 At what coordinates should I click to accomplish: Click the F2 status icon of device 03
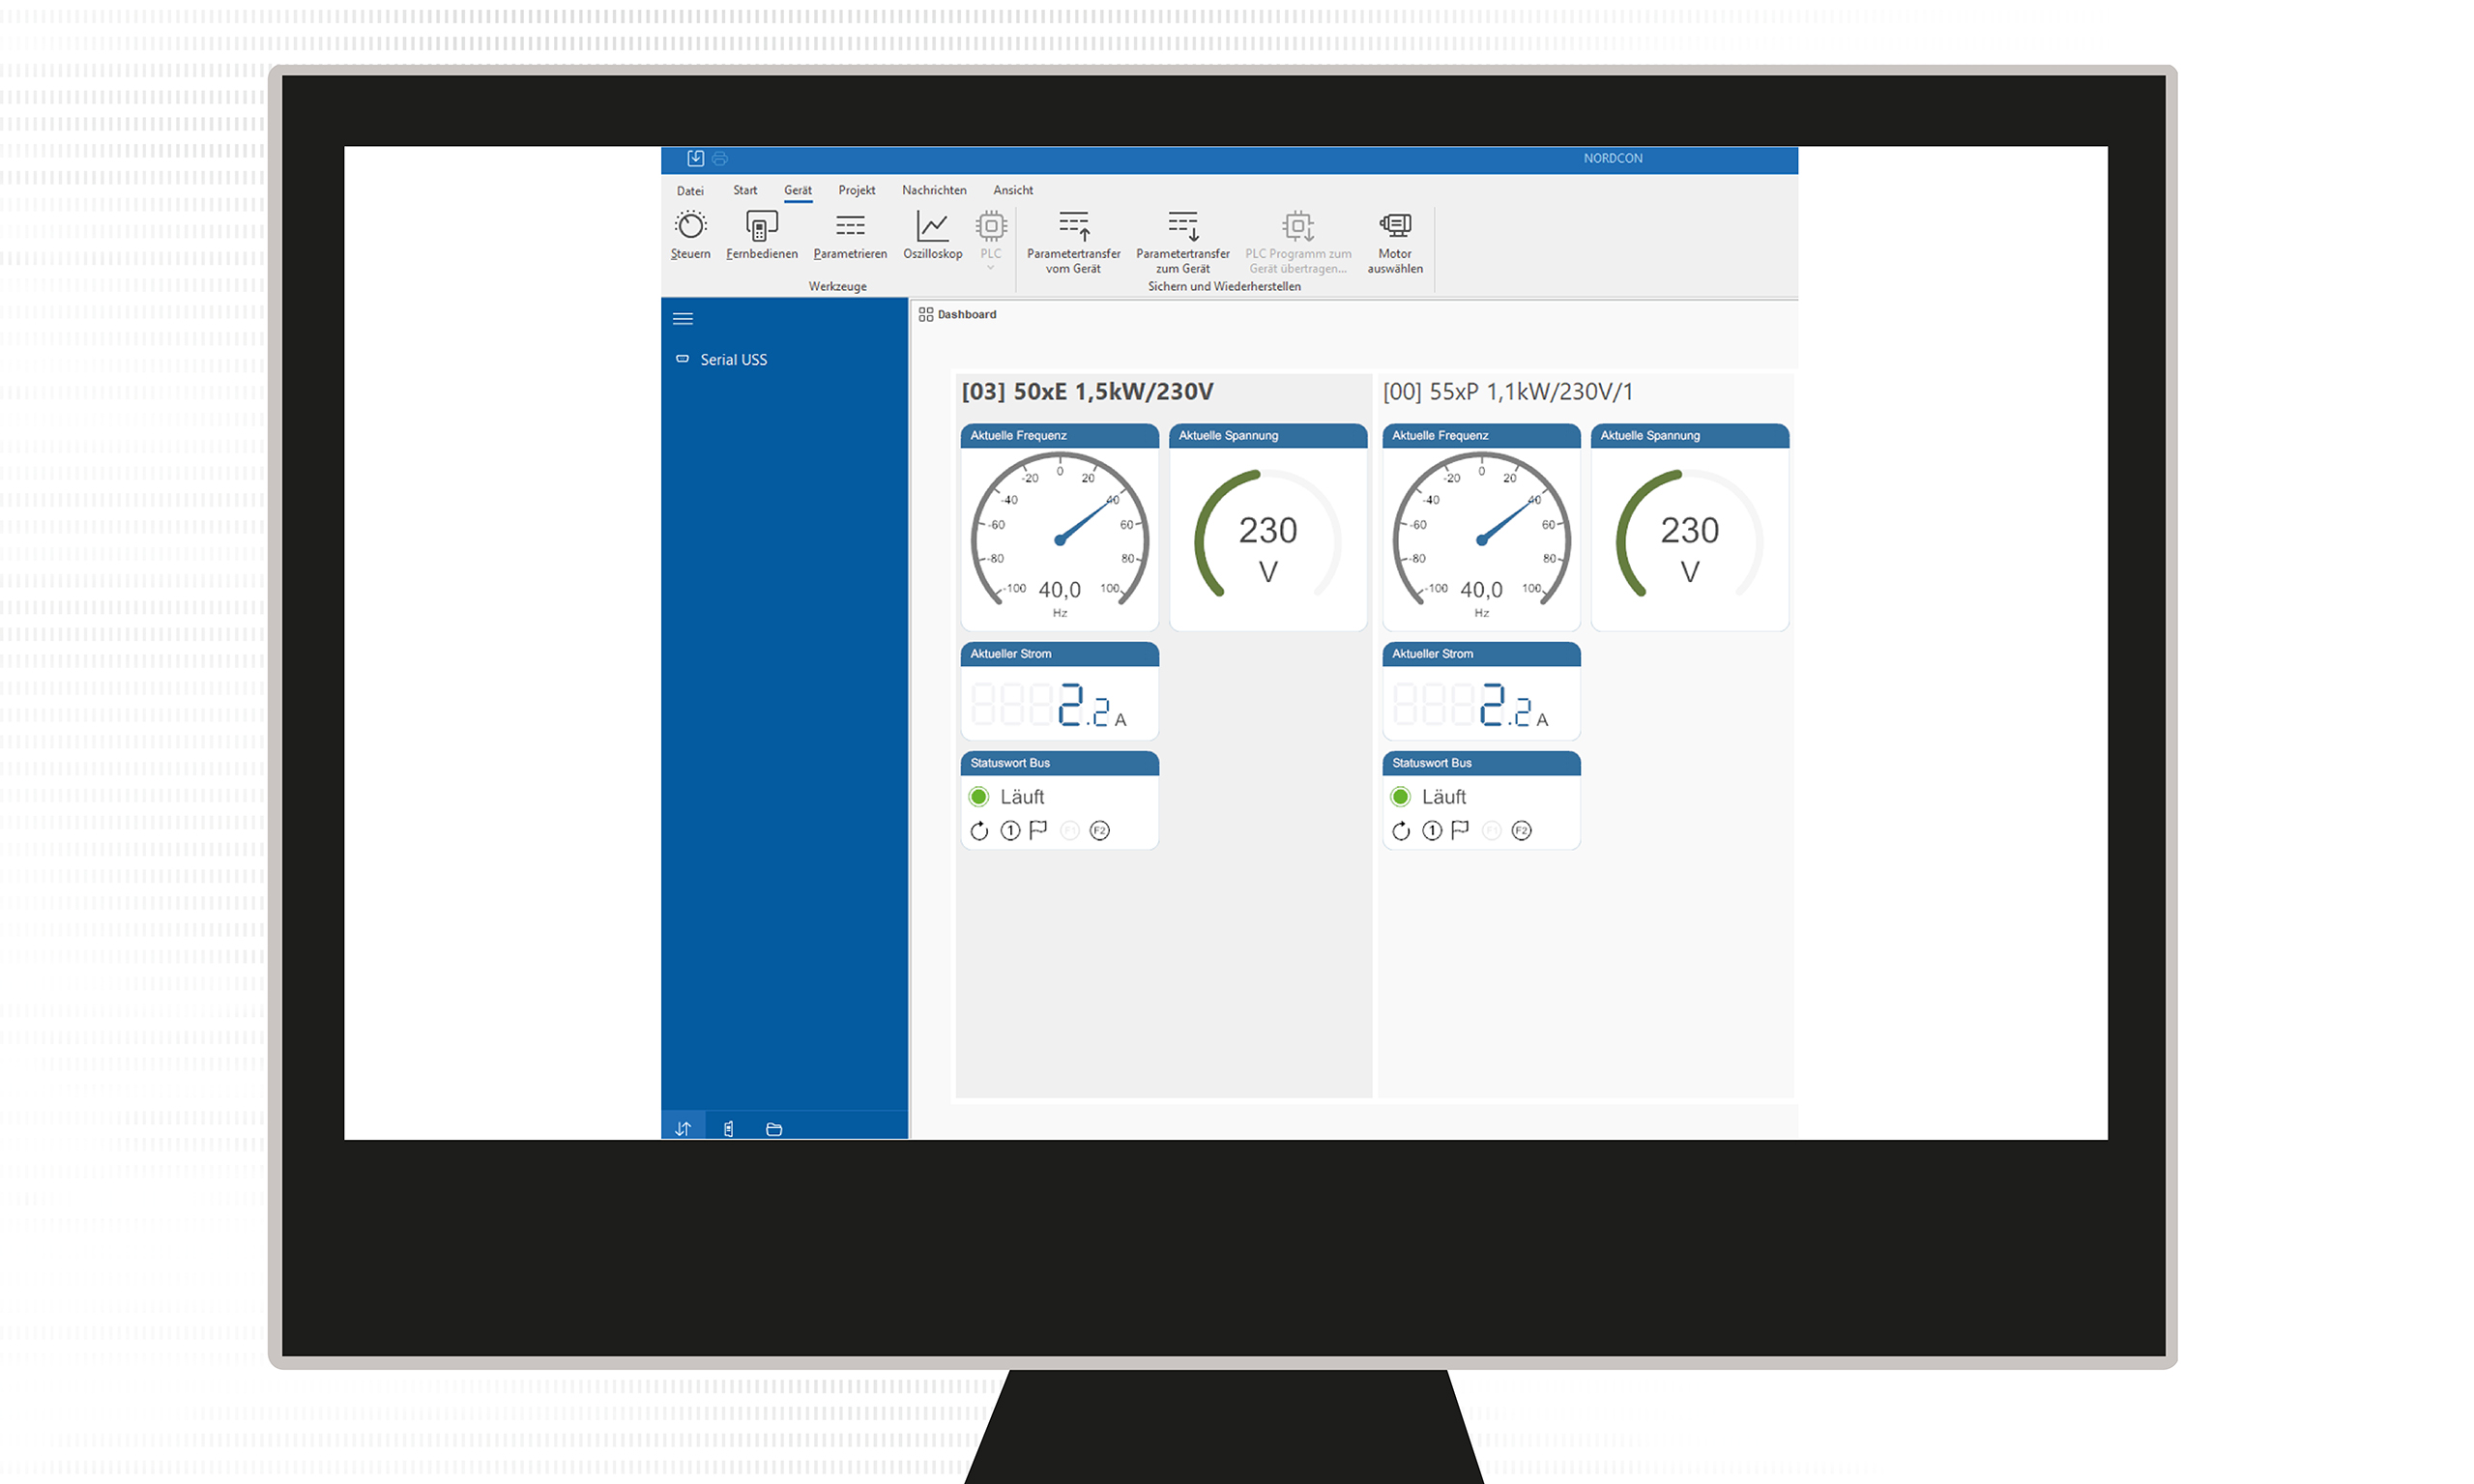click(x=1100, y=831)
